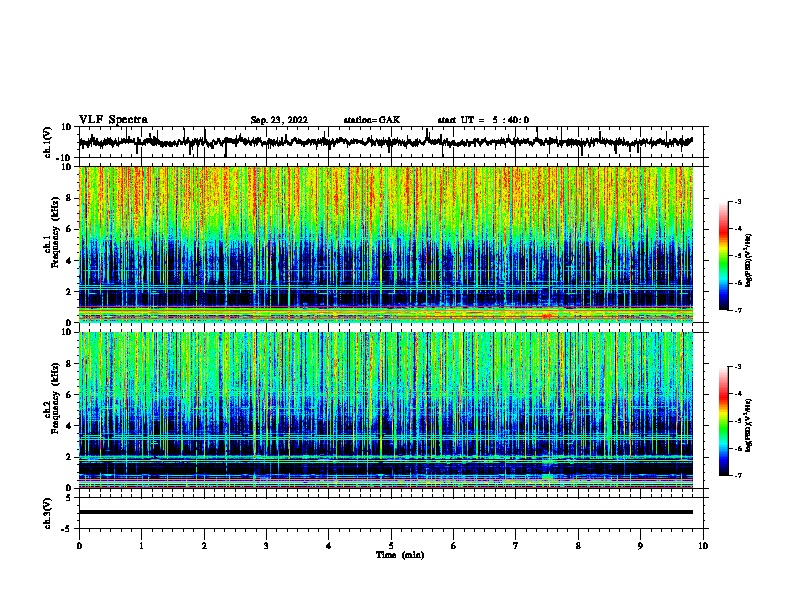Click the "4" kHz tick on ch.2 frequency axis

69,426
